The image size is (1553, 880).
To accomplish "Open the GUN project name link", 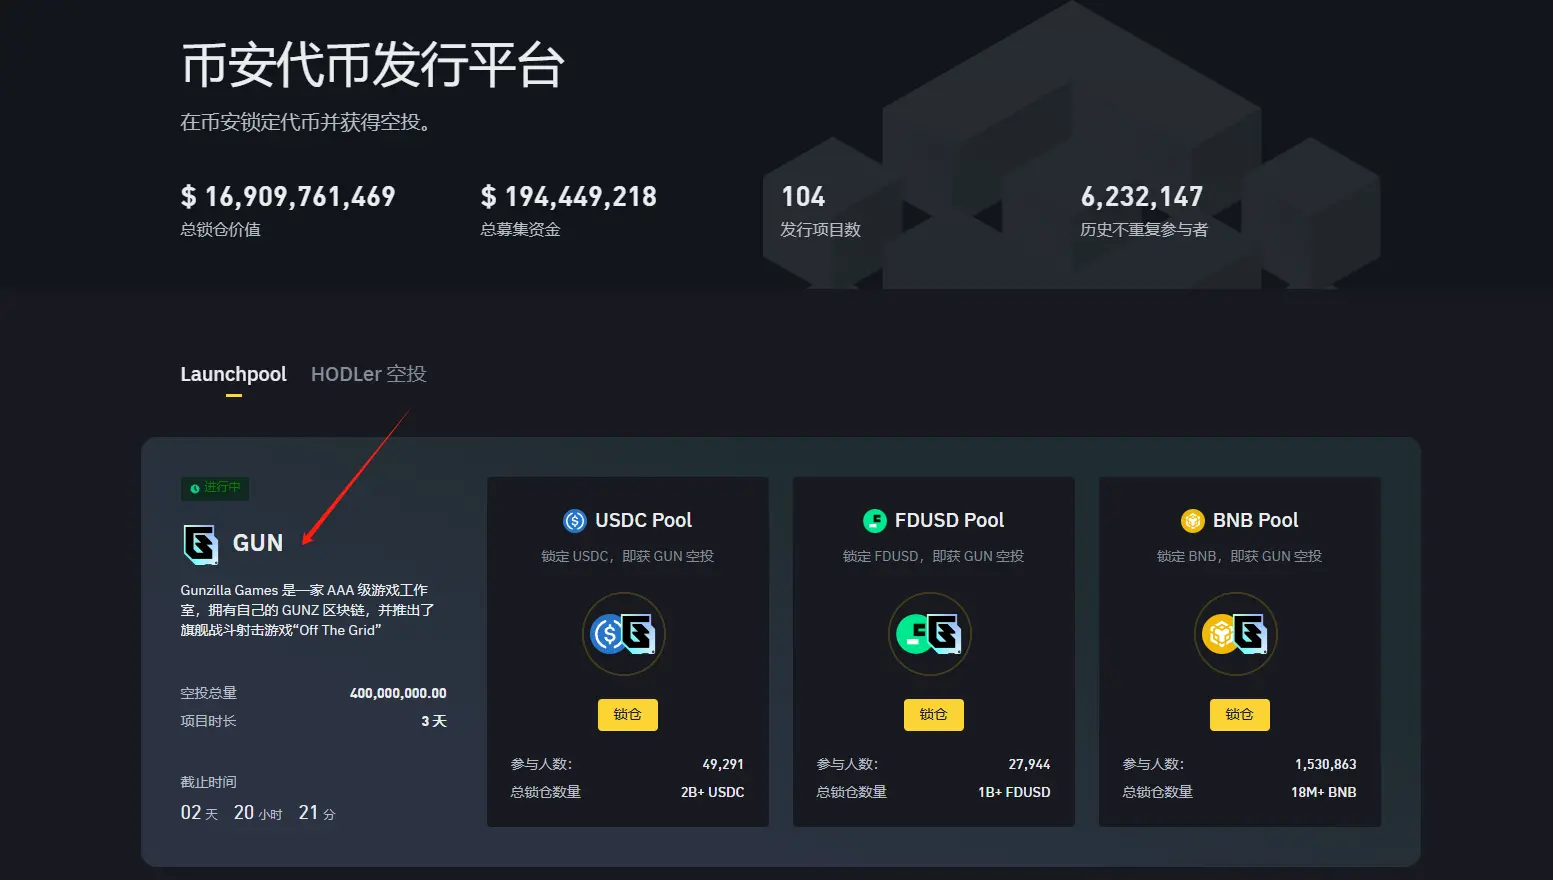I will click(x=257, y=543).
